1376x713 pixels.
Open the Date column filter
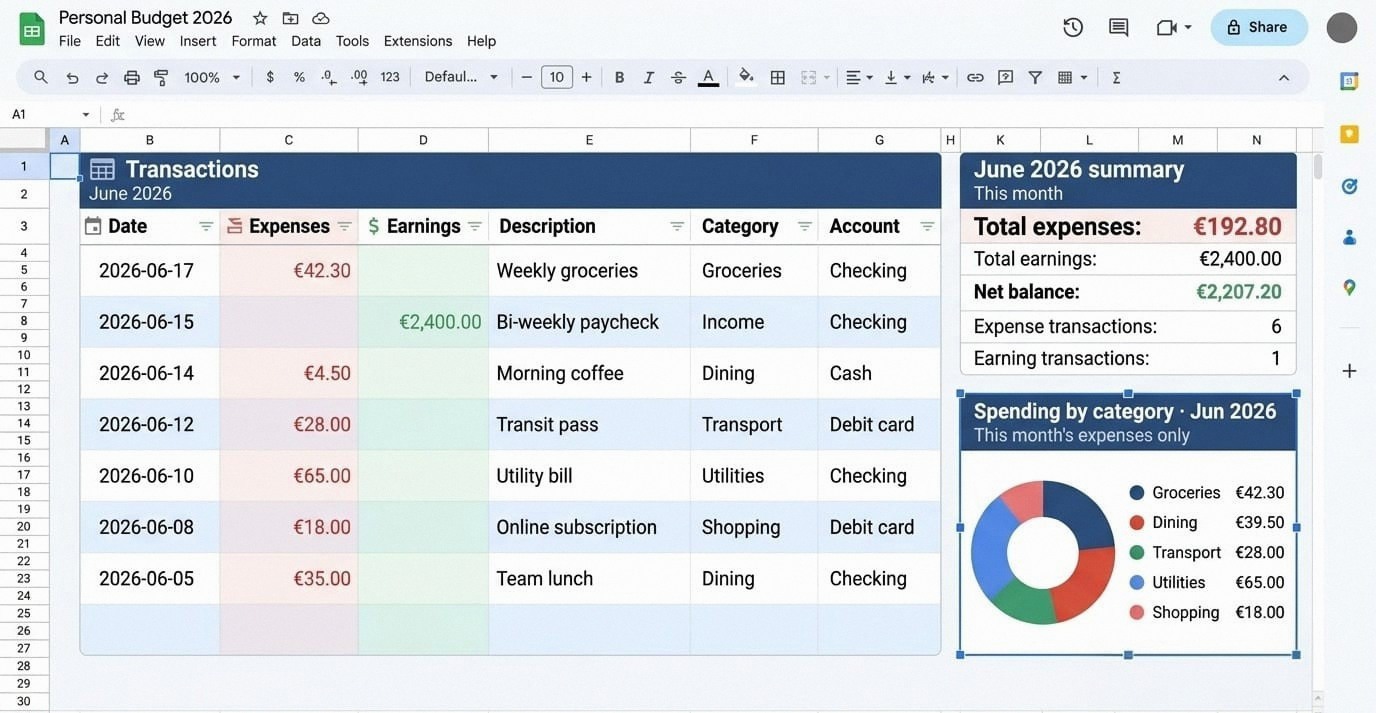206,227
